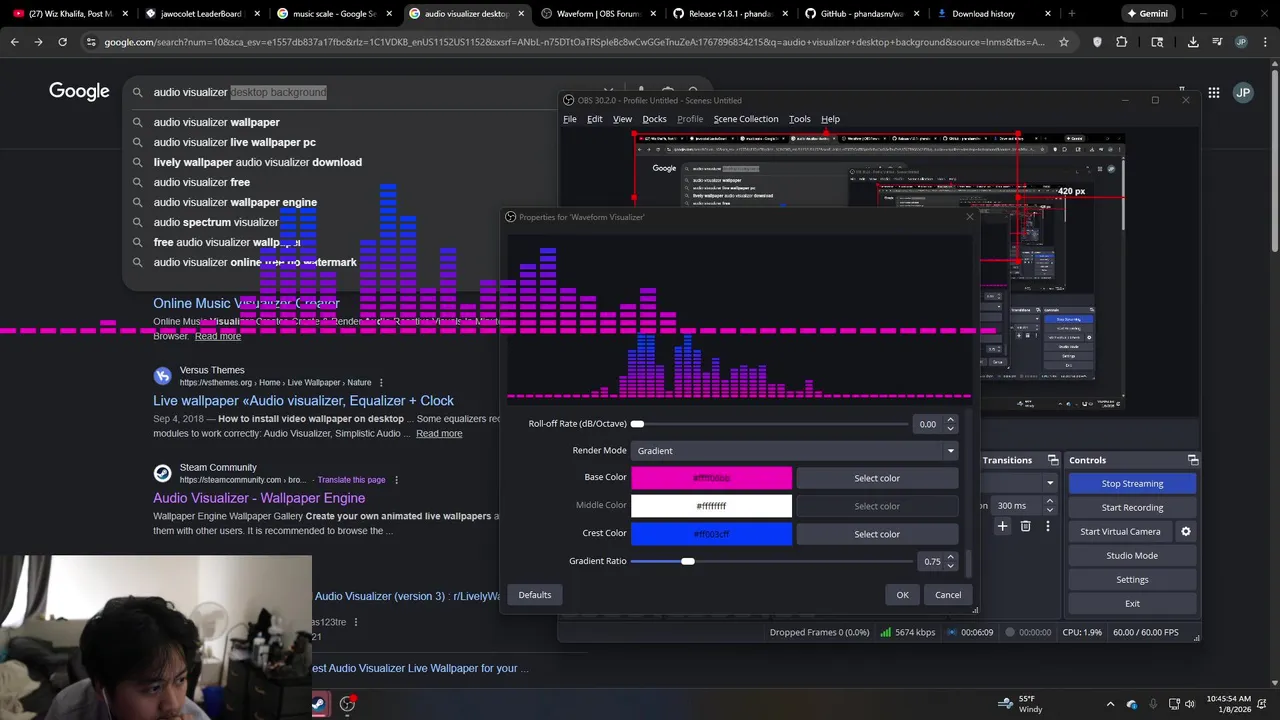This screenshot has height=720, width=1280.
Task: Open the OBS Tools menu
Action: click(799, 119)
